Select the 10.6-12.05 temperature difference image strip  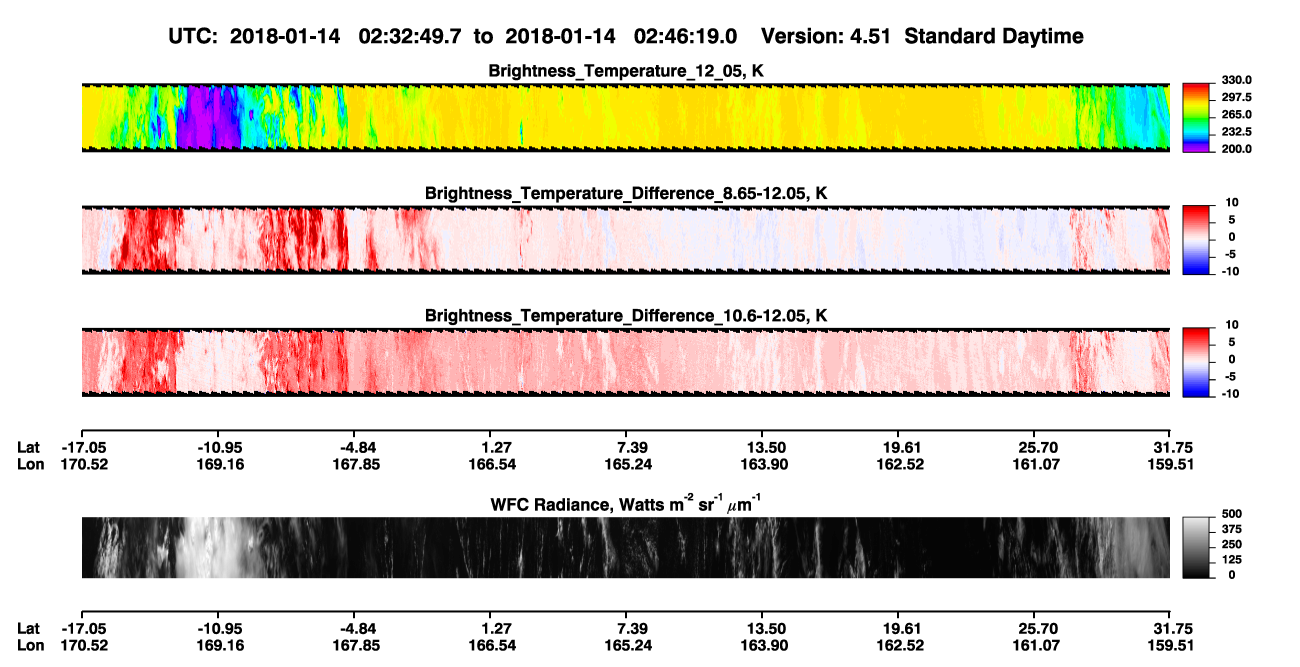point(625,362)
